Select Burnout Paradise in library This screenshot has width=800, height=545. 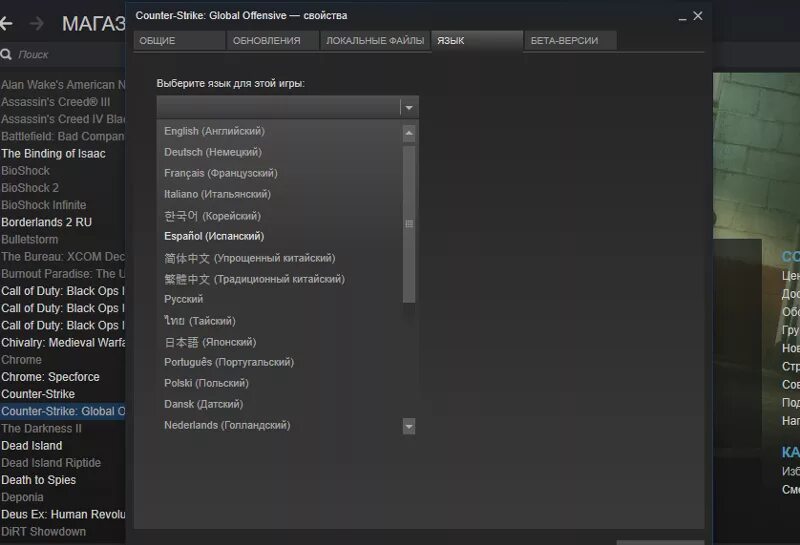tap(63, 274)
